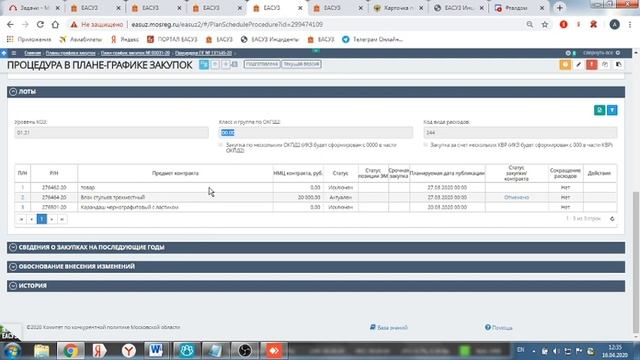Click the План-график закупок № breadcrumb link
The width and height of the screenshot is (640, 360).
point(135,53)
